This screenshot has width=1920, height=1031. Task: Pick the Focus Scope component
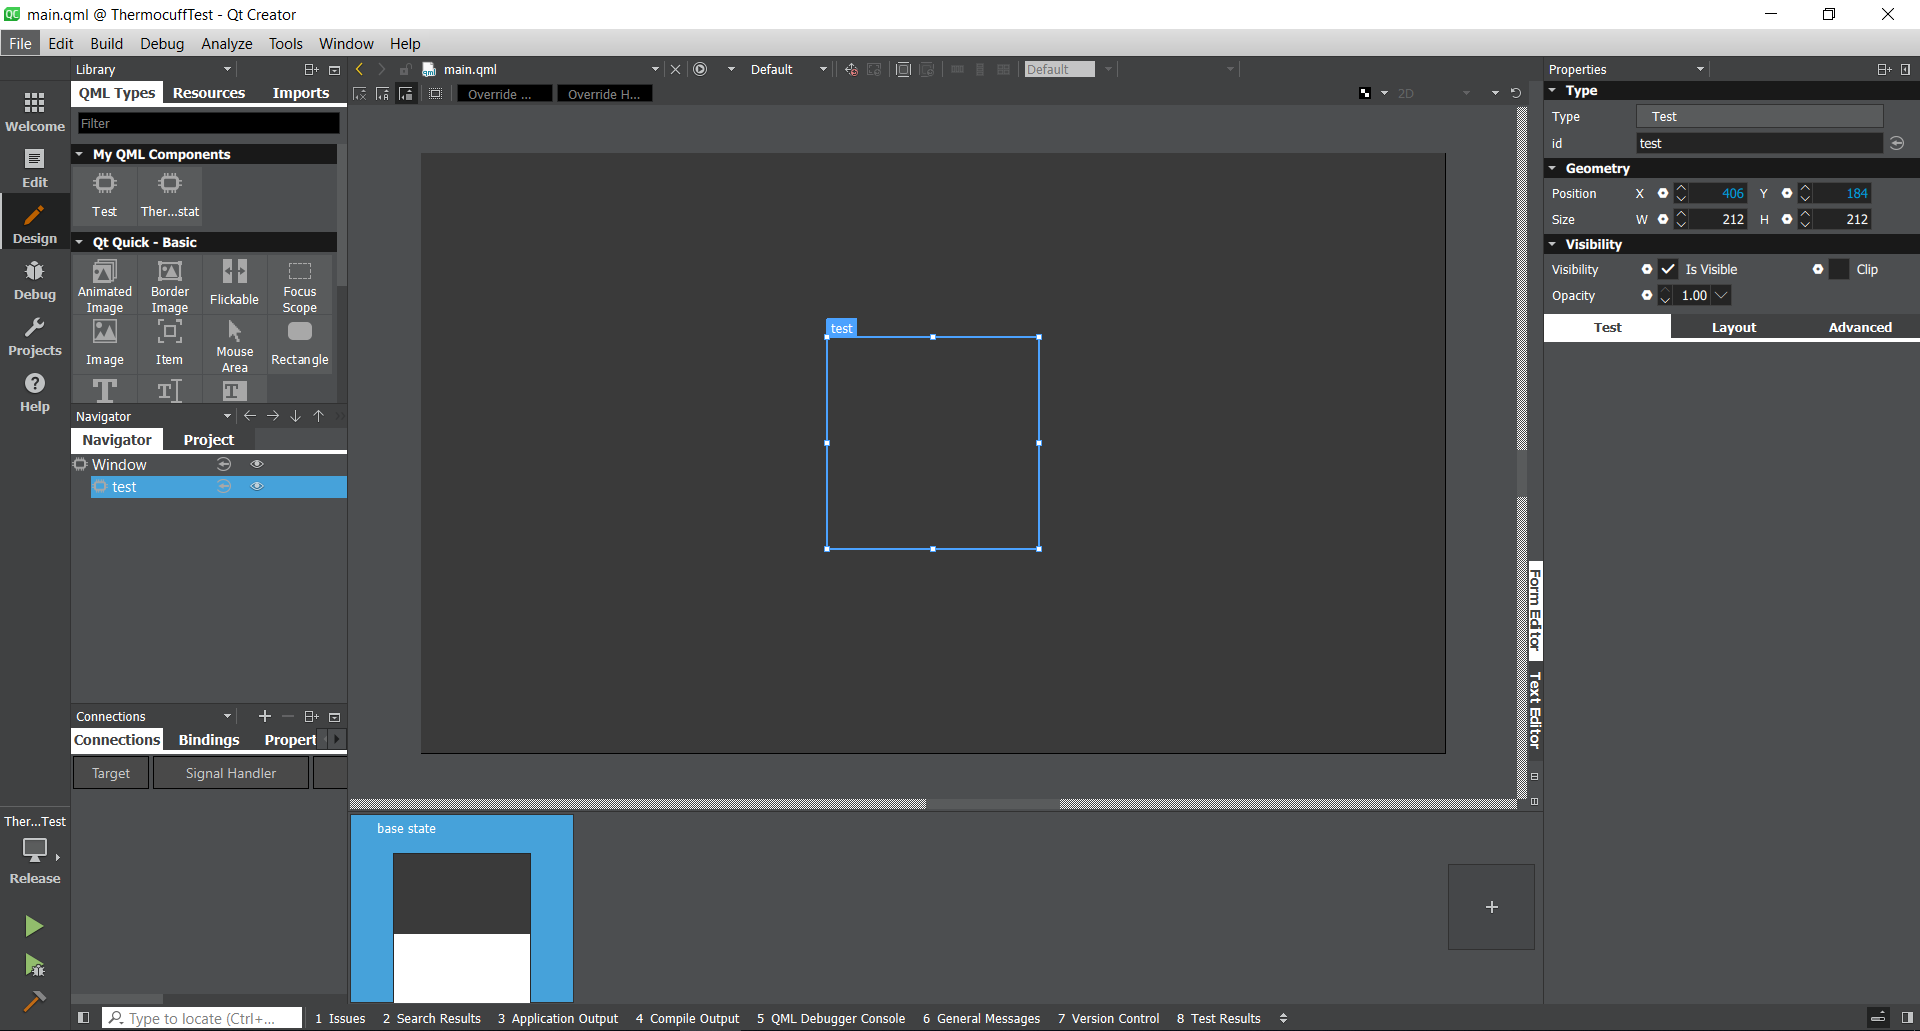pos(300,285)
